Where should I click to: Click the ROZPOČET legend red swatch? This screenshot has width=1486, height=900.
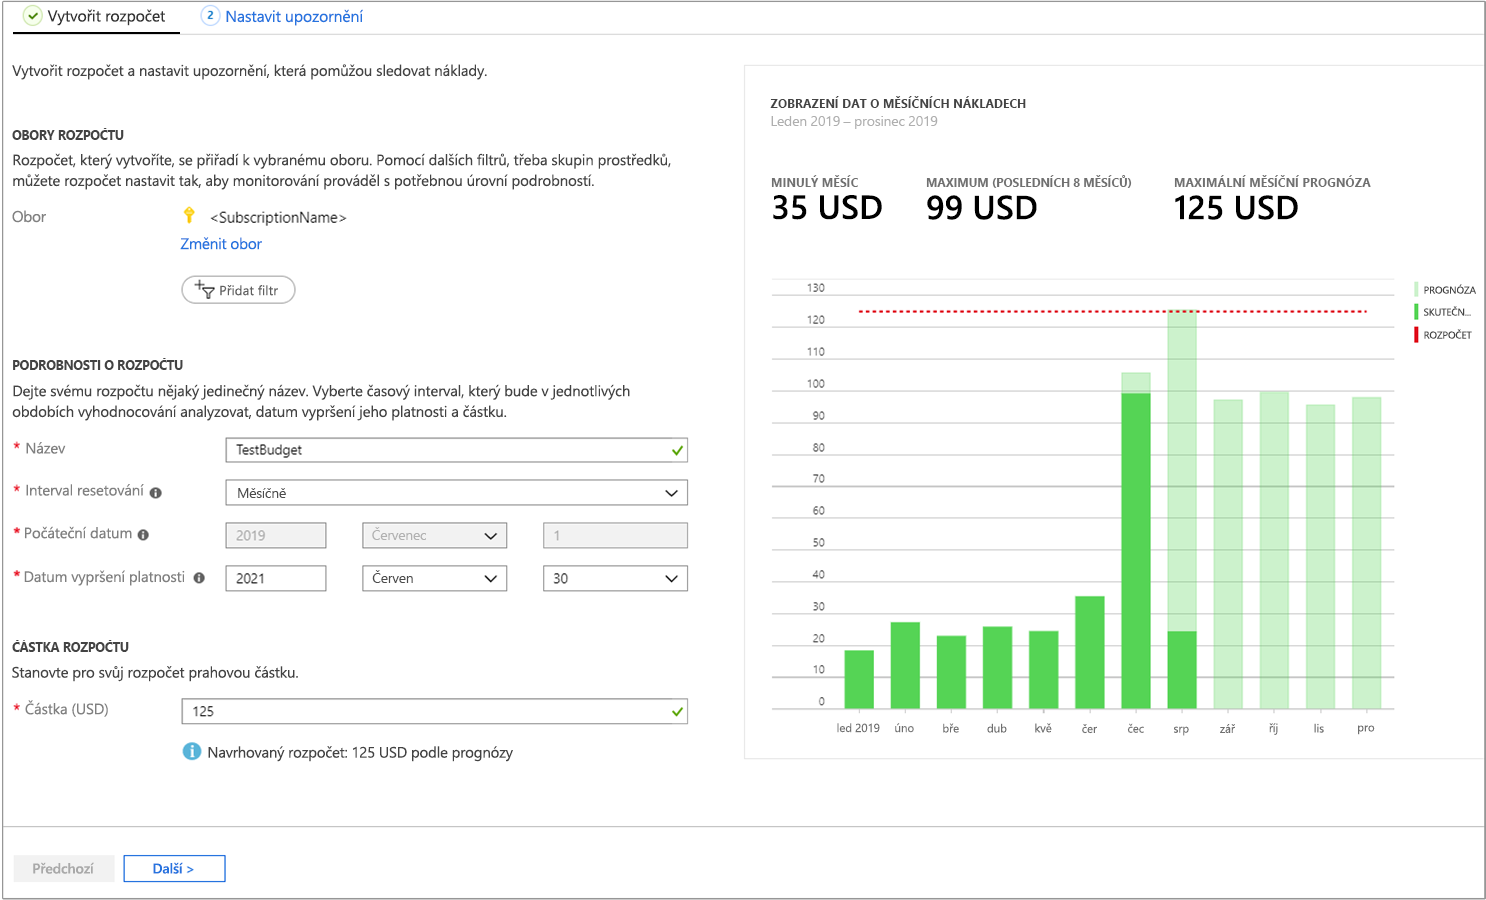pyautogui.click(x=1416, y=335)
